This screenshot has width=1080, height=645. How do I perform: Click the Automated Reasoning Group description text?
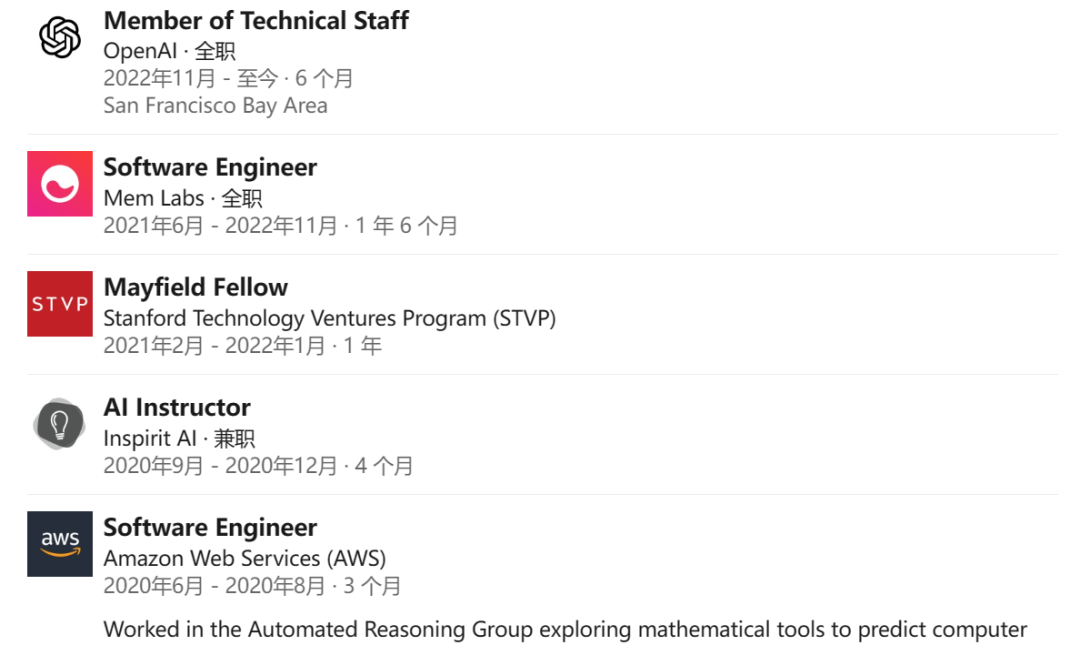point(565,629)
